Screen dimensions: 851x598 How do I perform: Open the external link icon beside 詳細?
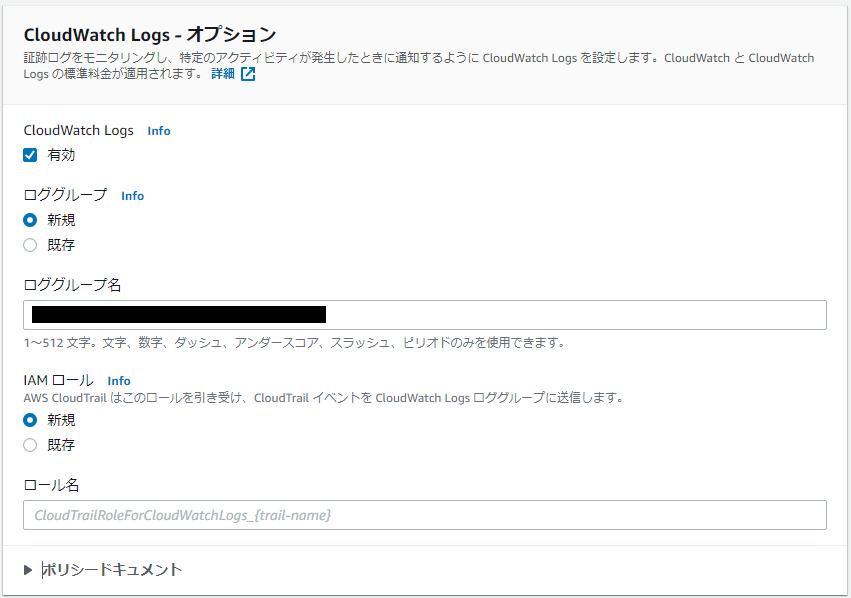pos(248,74)
